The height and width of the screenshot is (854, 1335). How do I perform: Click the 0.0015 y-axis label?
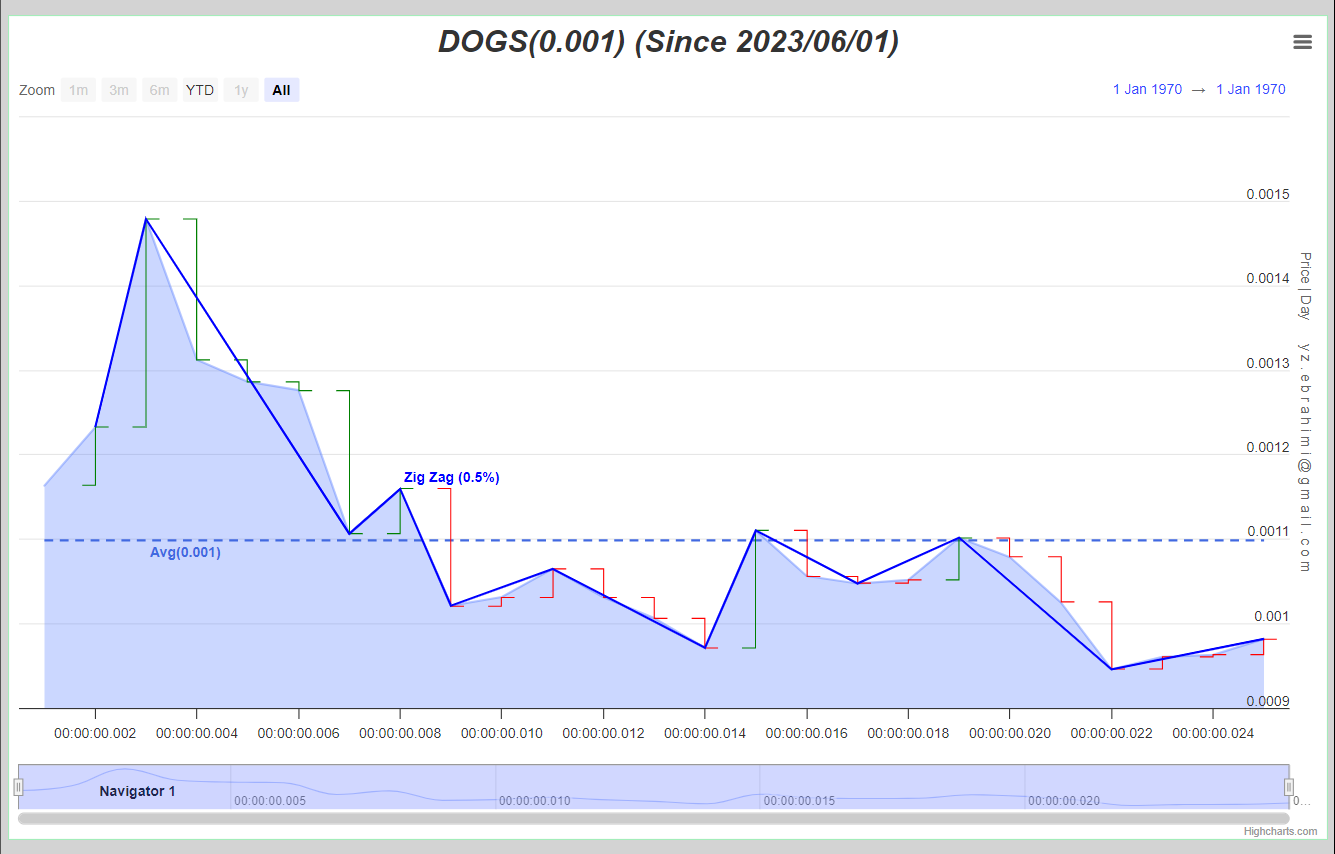click(1267, 194)
